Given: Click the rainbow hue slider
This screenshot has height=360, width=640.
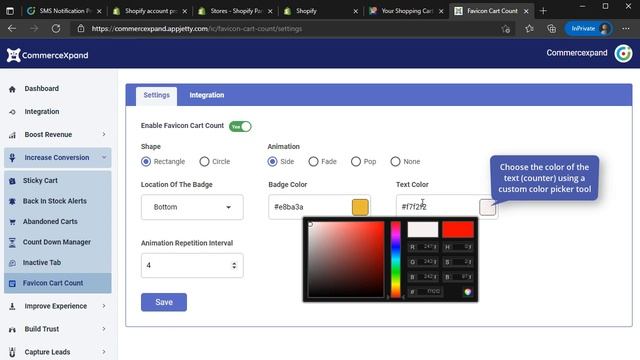Looking at the screenshot, I should point(396,260).
